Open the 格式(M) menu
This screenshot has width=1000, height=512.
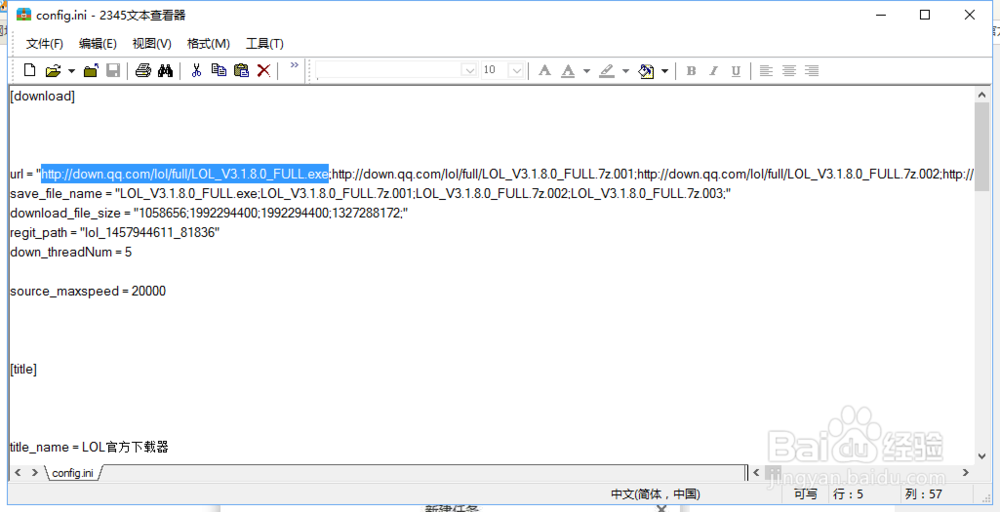[208, 43]
